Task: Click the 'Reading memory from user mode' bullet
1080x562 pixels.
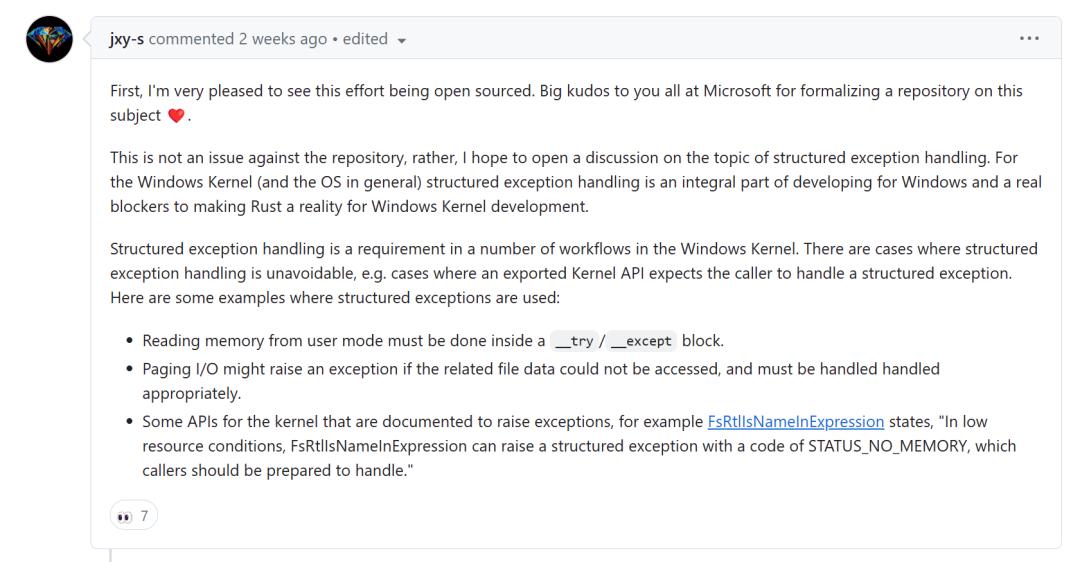Action: click(433, 341)
